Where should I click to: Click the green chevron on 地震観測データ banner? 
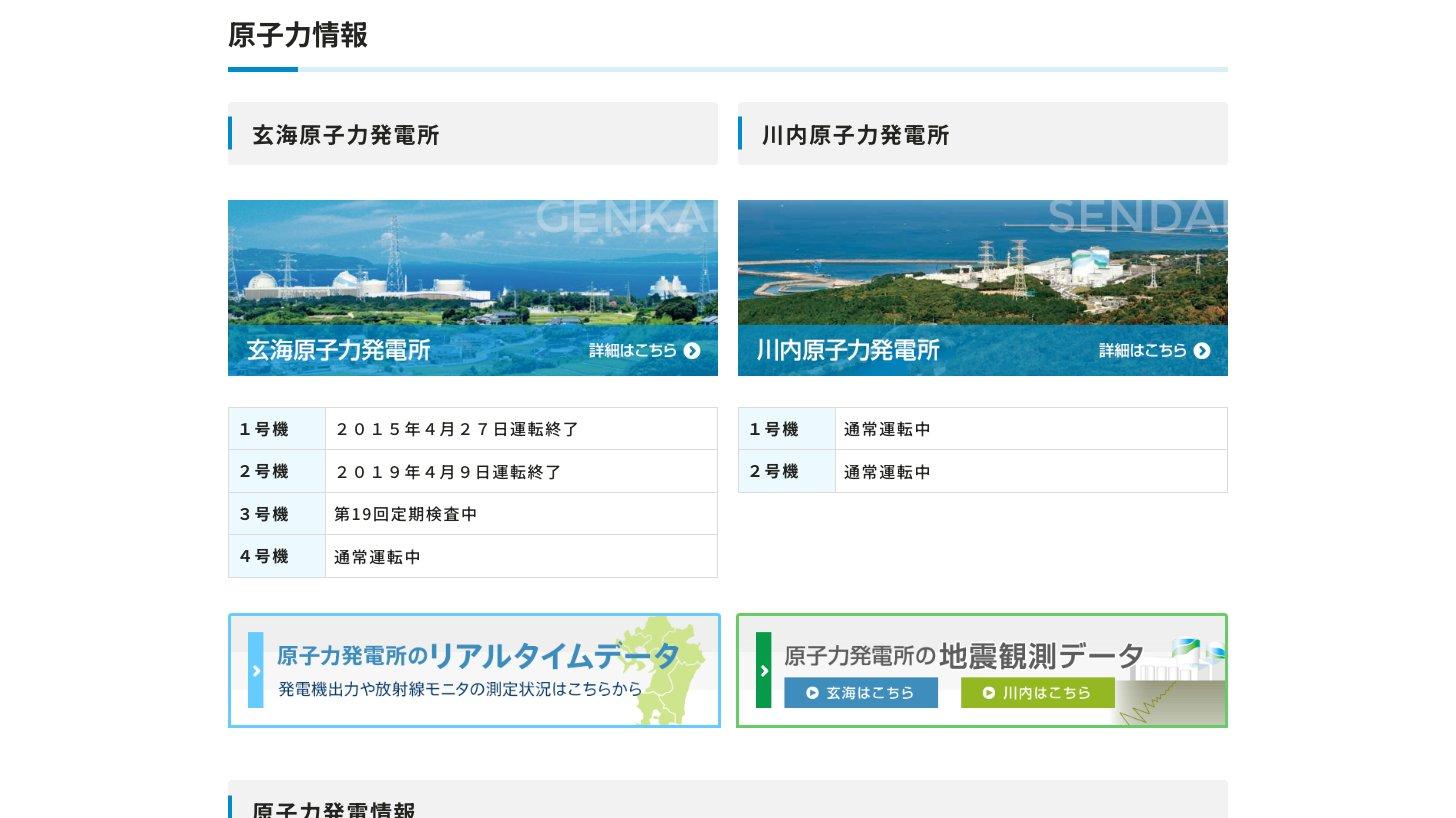764,670
